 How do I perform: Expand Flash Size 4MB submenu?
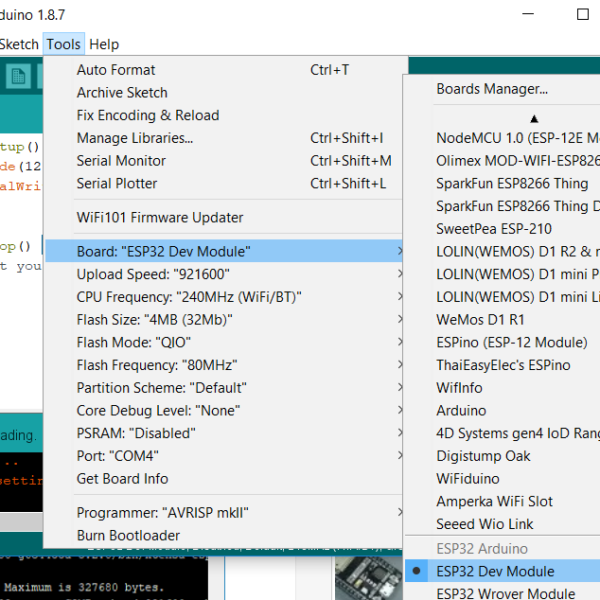(223, 320)
